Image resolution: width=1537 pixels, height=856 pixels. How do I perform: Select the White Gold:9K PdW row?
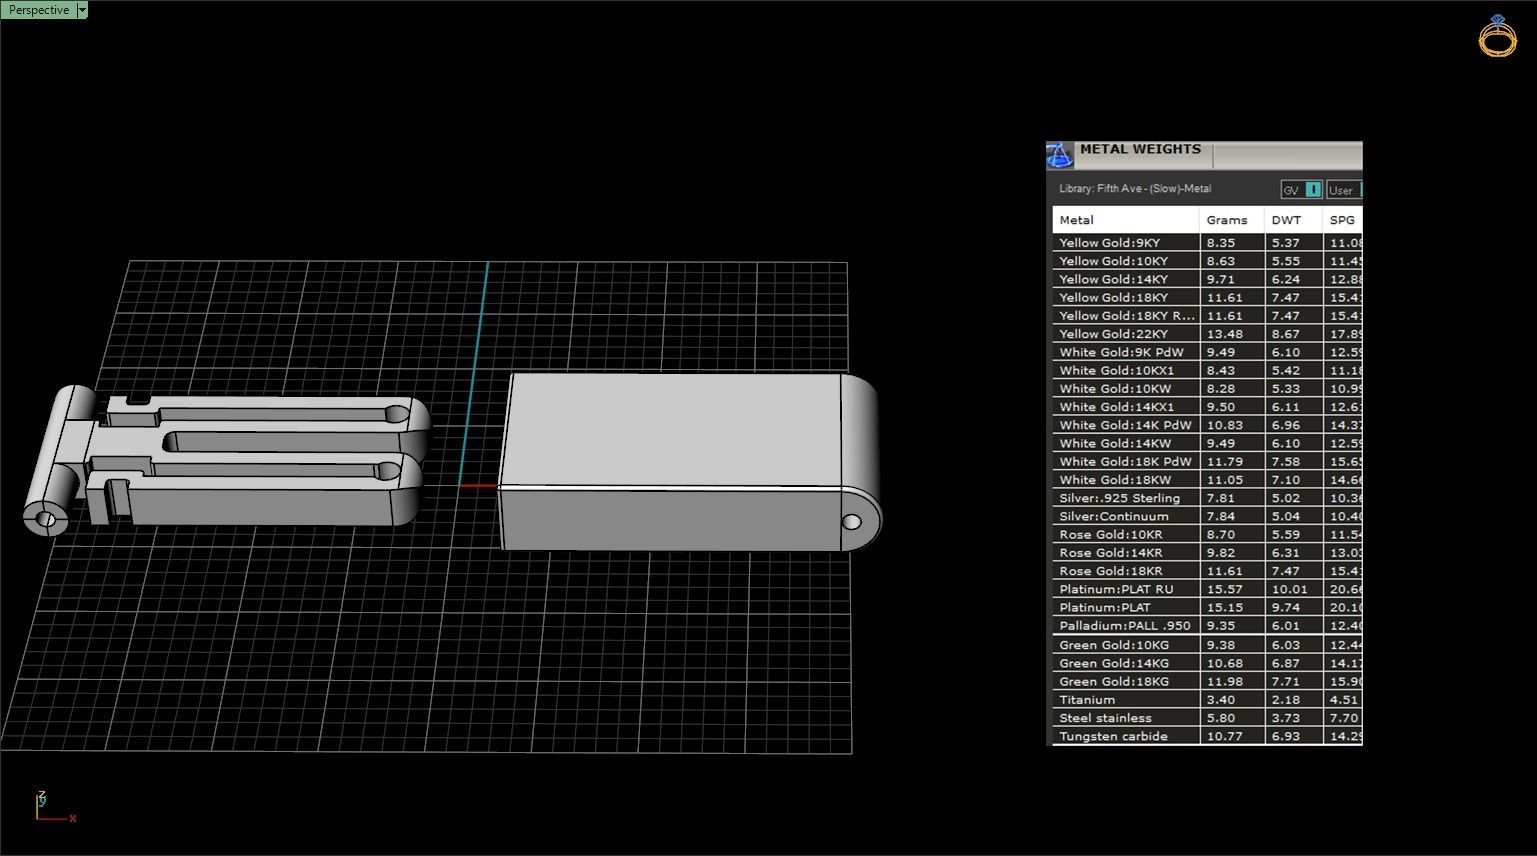click(x=1207, y=352)
